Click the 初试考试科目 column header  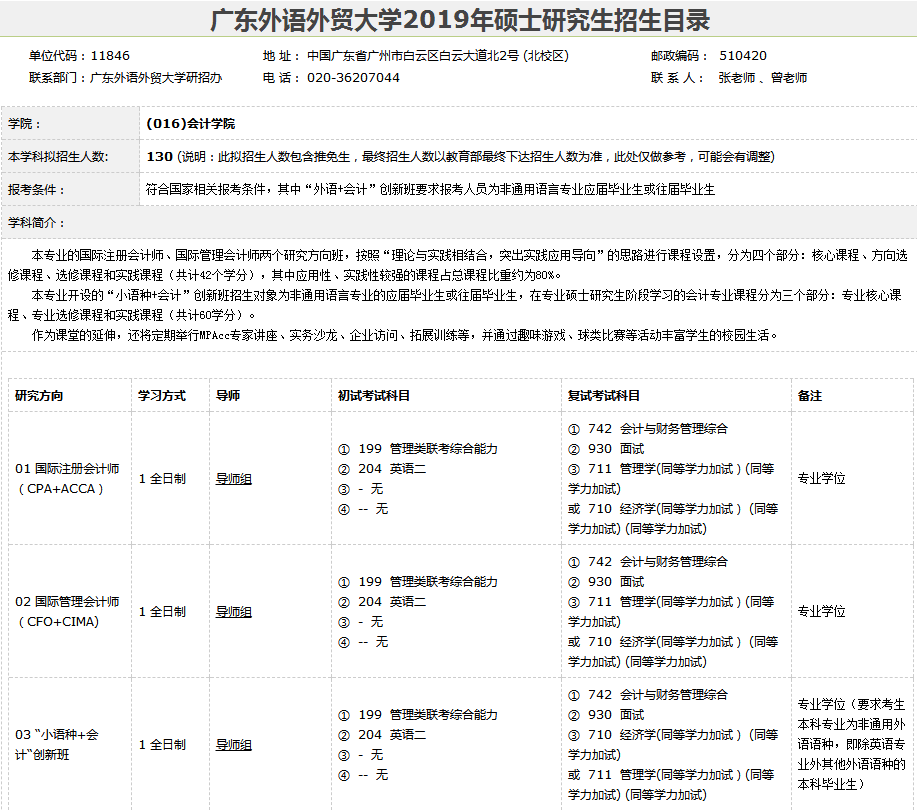(x=374, y=395)
